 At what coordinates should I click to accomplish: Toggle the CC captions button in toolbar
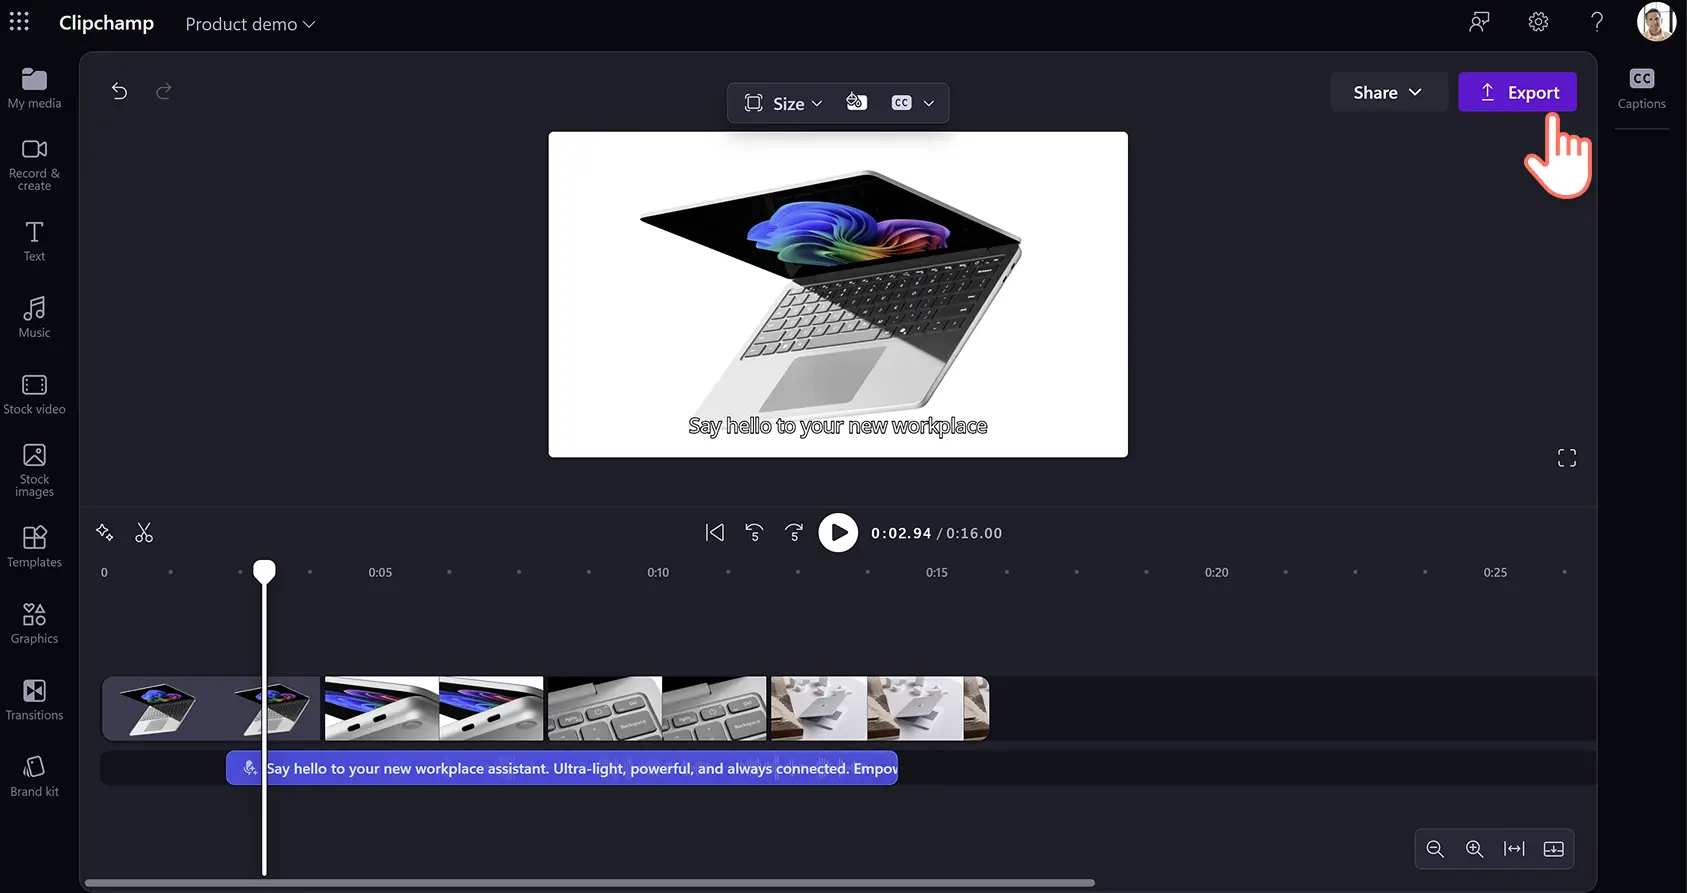click(x=901, y=102)
